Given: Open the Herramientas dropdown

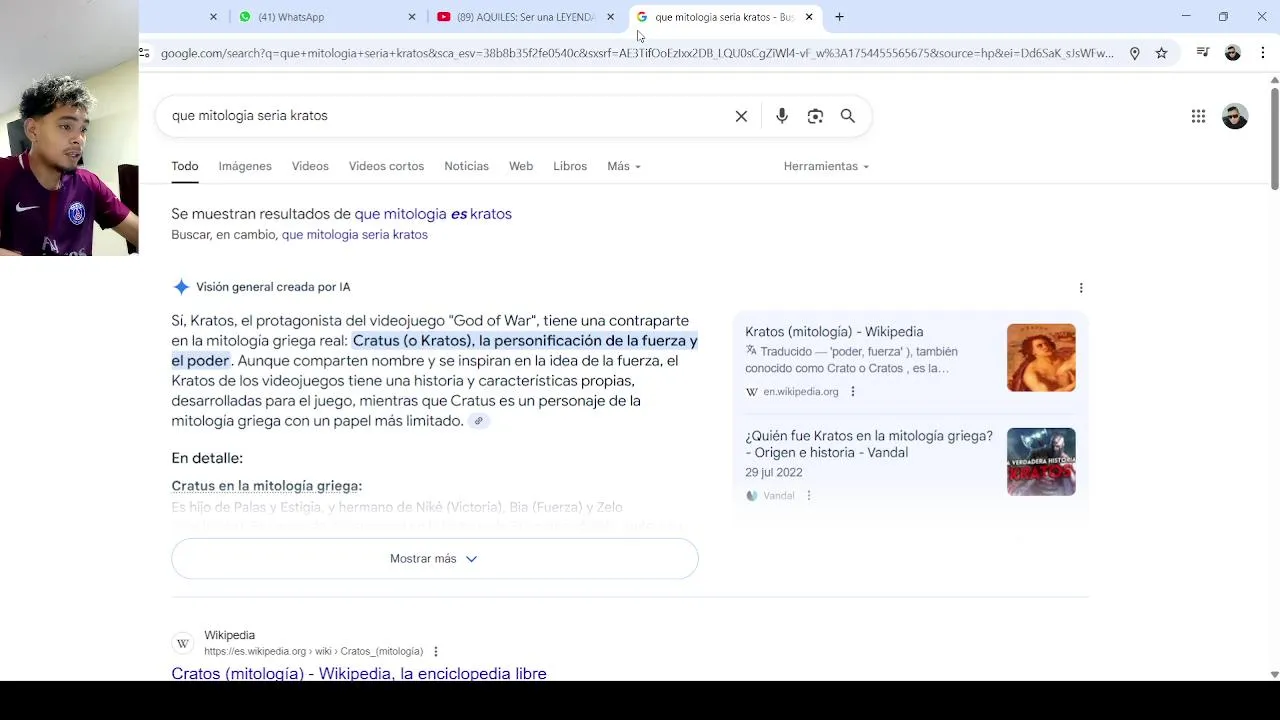Looking at the screenshot, I should pos(826,166).
